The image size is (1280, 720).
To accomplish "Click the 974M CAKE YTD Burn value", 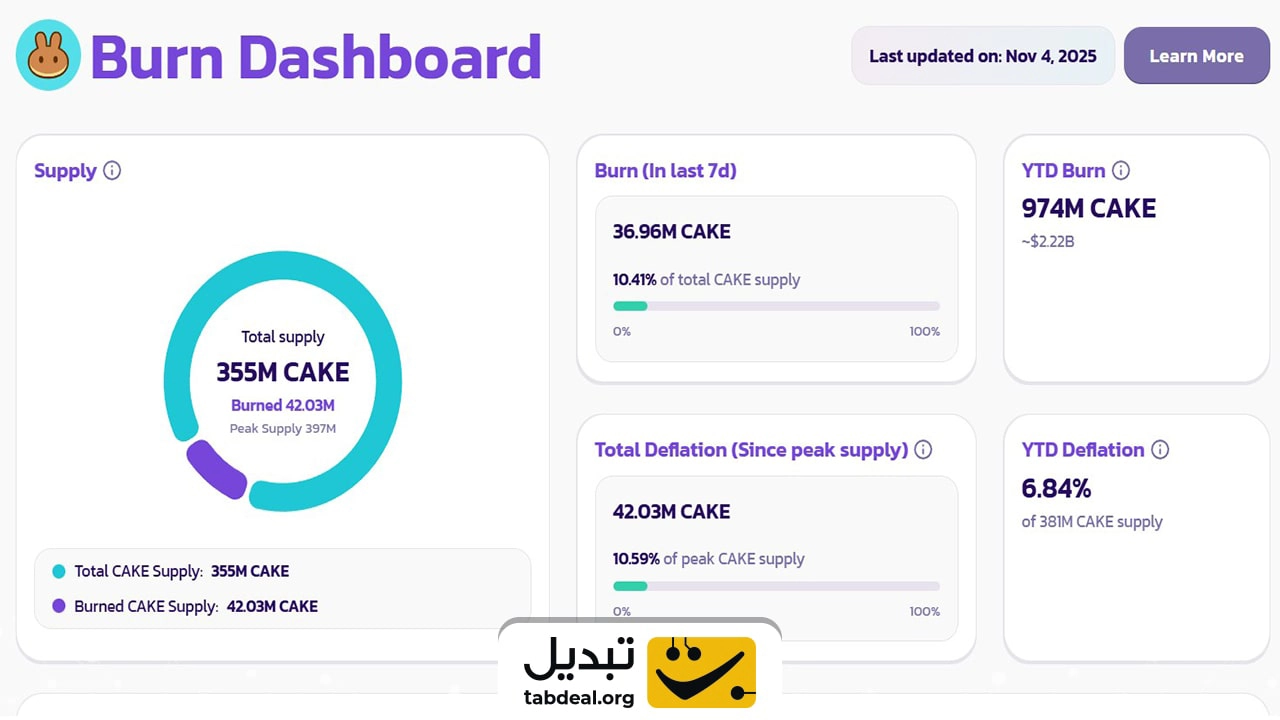I will tap(1088, 208).
